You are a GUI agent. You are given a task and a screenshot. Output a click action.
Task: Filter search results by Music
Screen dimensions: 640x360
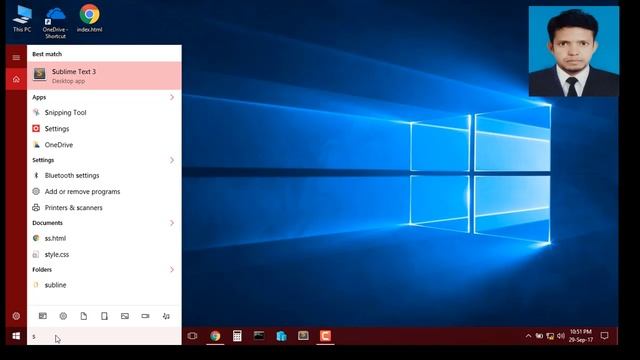tap(166, 316)
